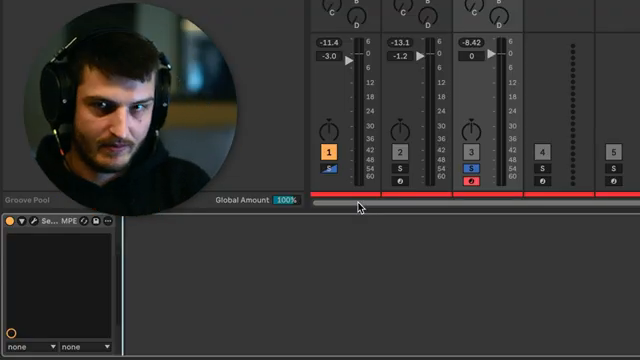Toggle track 1 activator button
This screenshot has height=360, width=640.
[329, 152]
